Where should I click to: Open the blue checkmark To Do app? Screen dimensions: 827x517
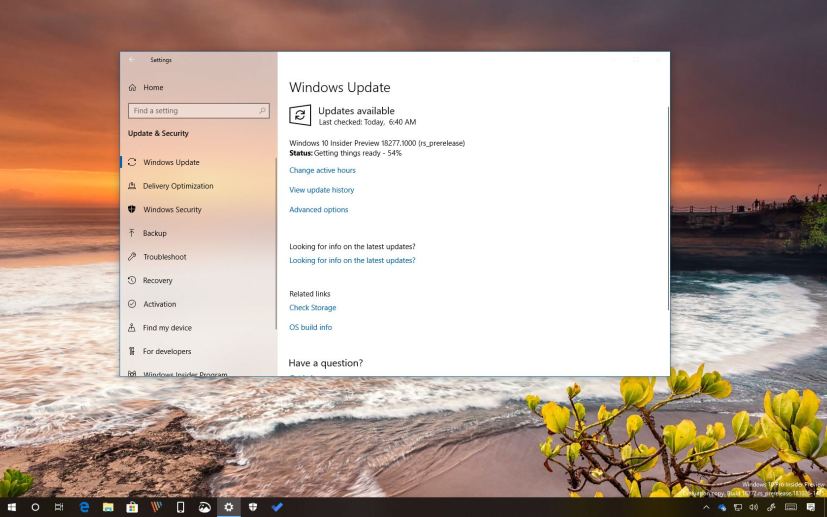tap(277, 507)
